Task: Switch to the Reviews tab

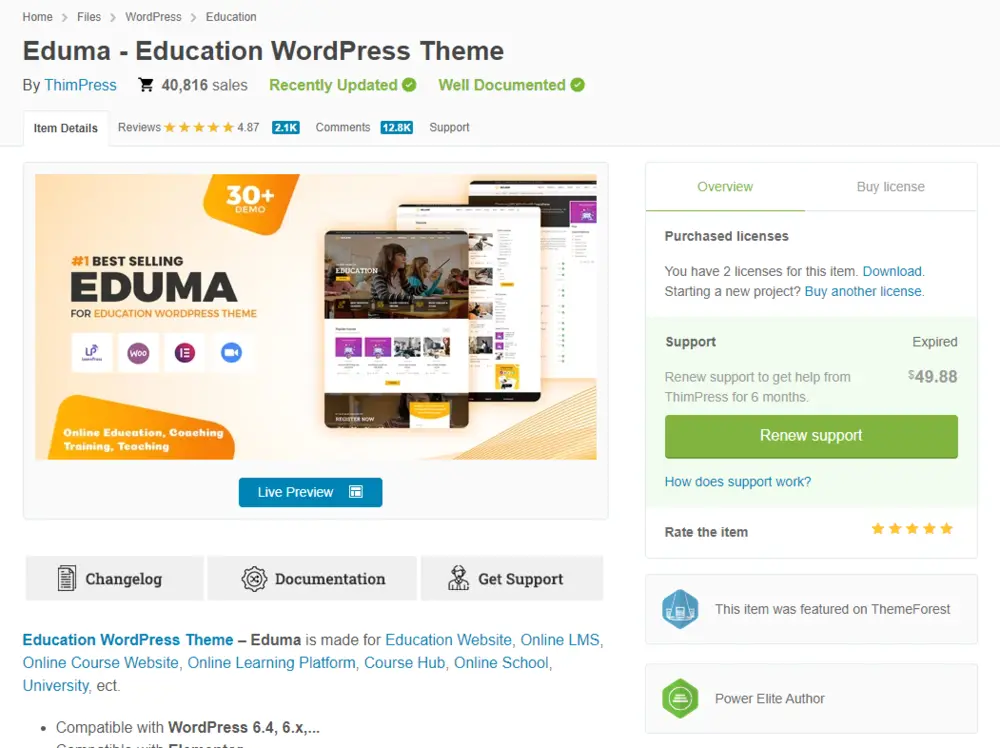Action: tap(138, 127)
